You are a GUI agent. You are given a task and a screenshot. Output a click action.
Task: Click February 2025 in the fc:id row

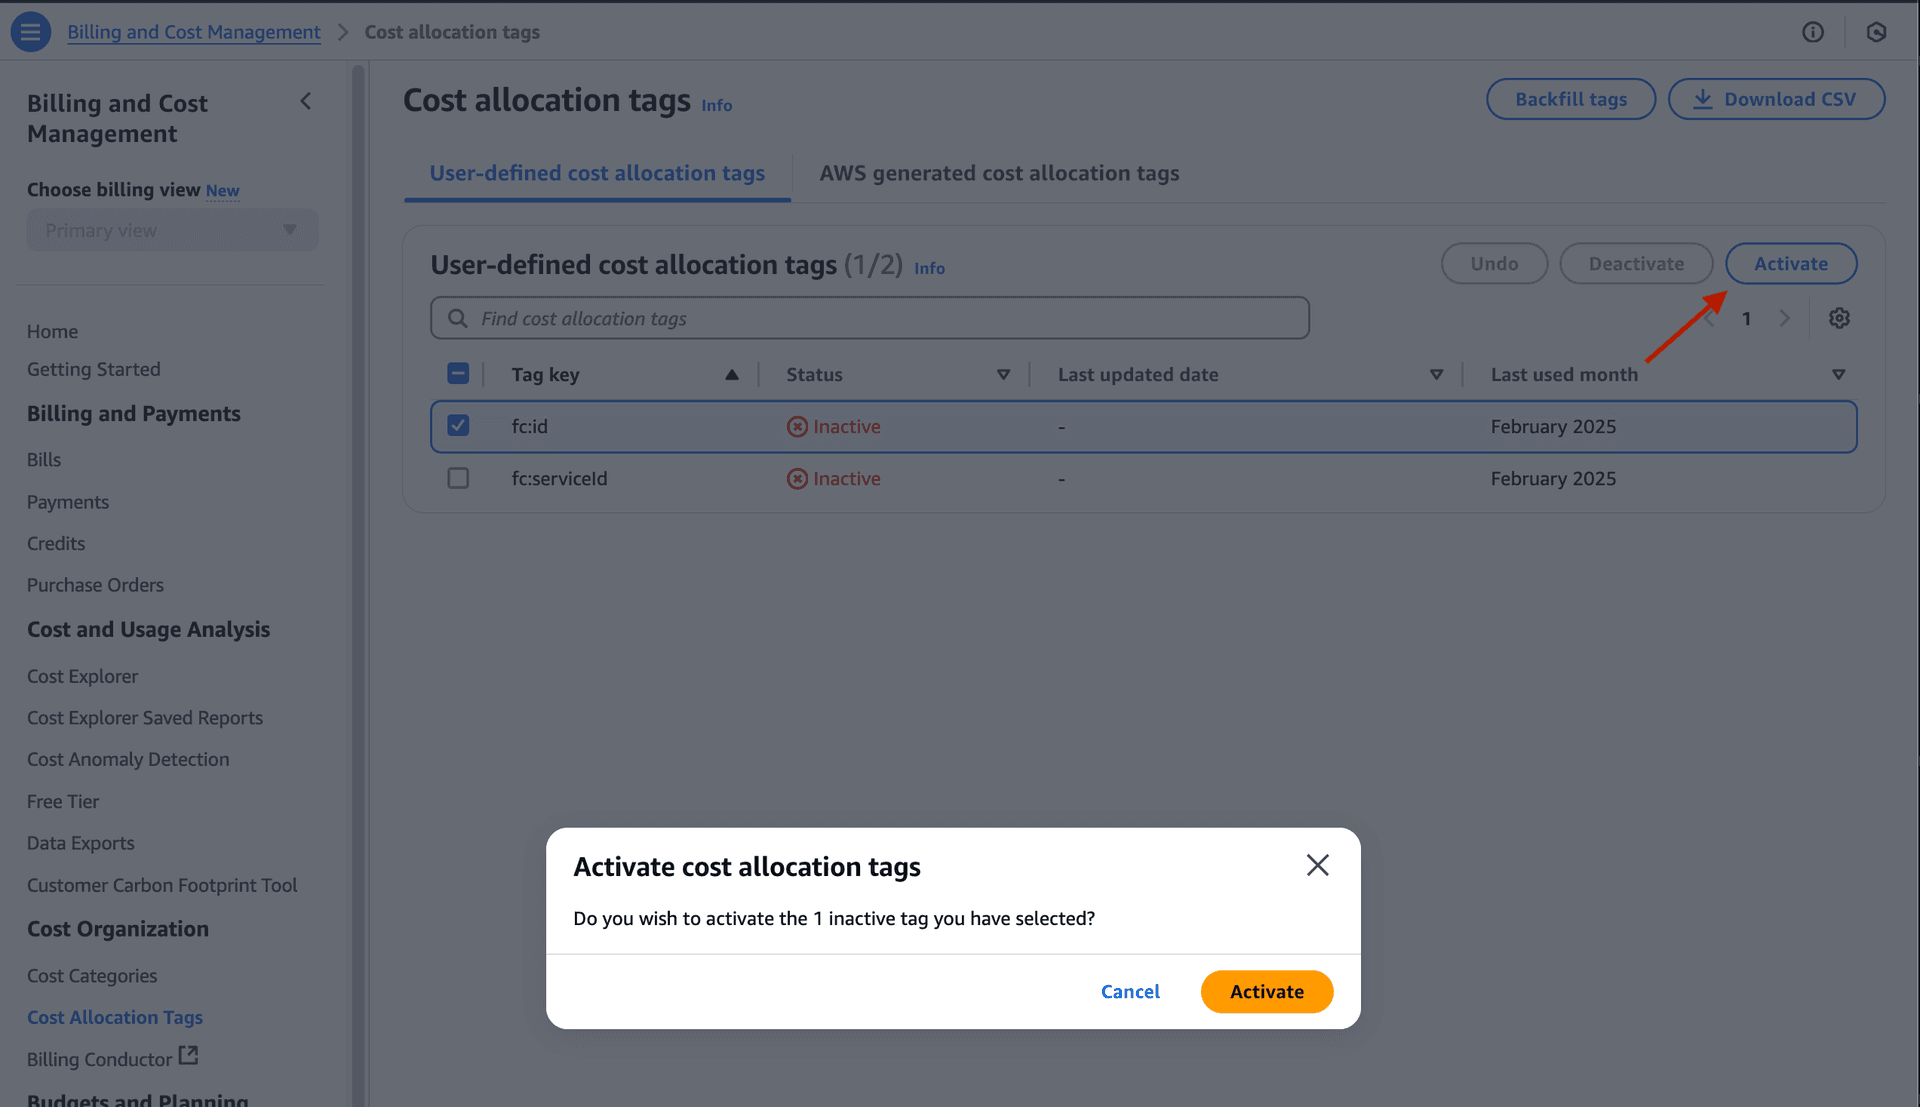[1553, 426]
